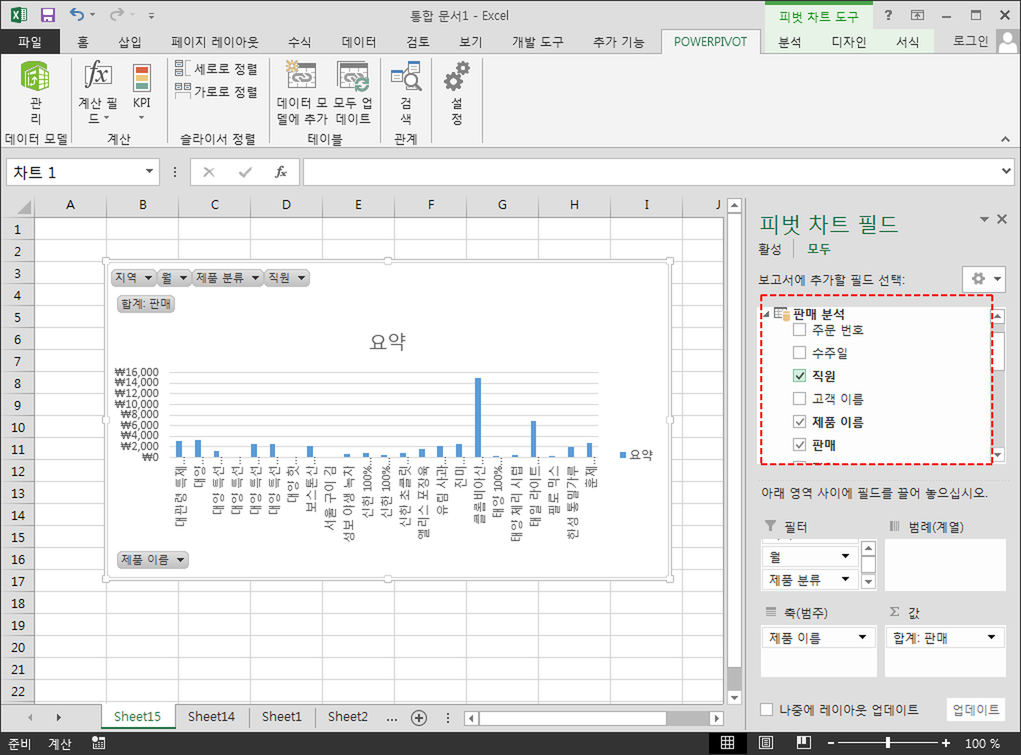Click 로그인 (Sign in) link
The image size is (1021, 755).
coord(970,41)
